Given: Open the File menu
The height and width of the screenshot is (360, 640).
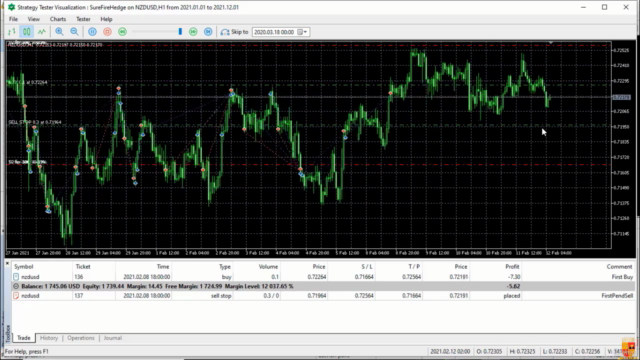Looking at the screenshot, I should (x=13, y=19).
